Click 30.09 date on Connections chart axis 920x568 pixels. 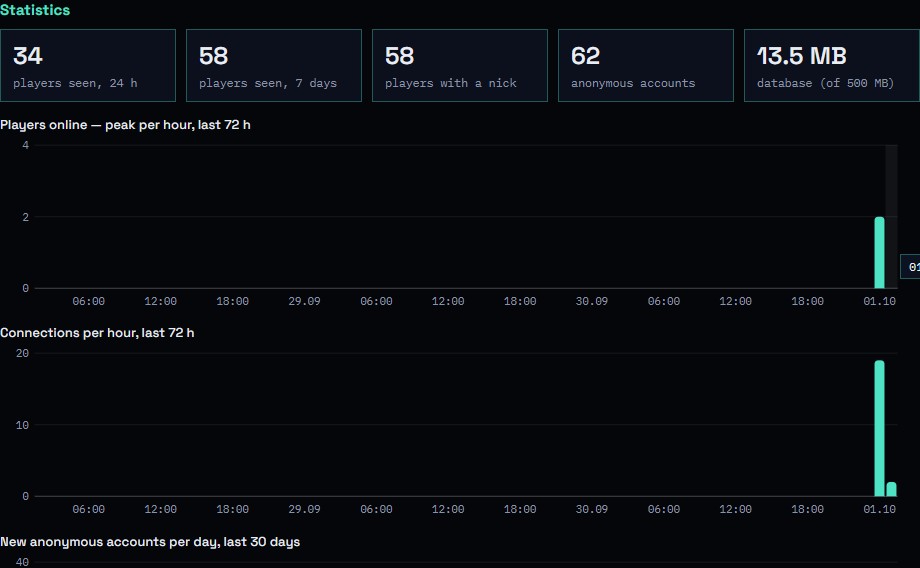tap(591, 509)
